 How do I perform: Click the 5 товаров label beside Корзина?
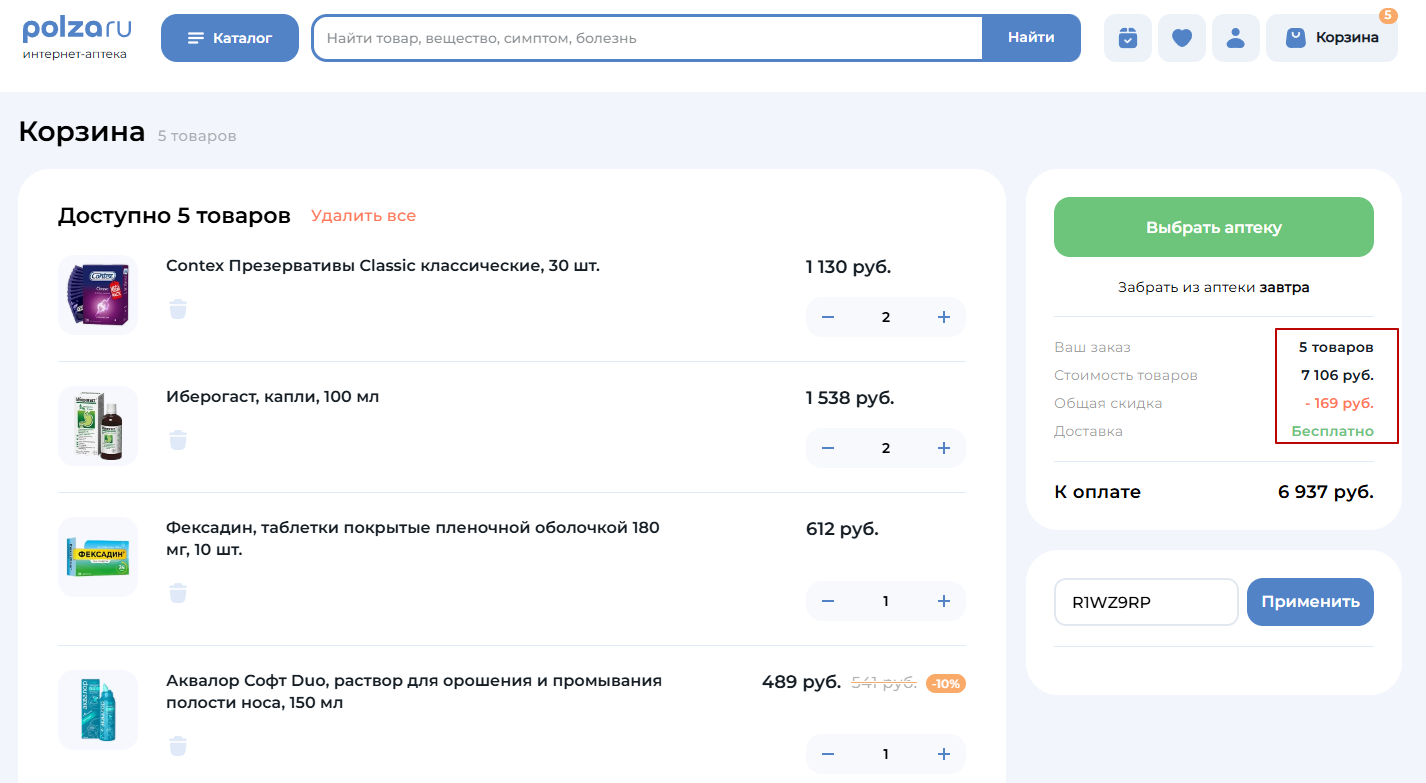(197, 136)
